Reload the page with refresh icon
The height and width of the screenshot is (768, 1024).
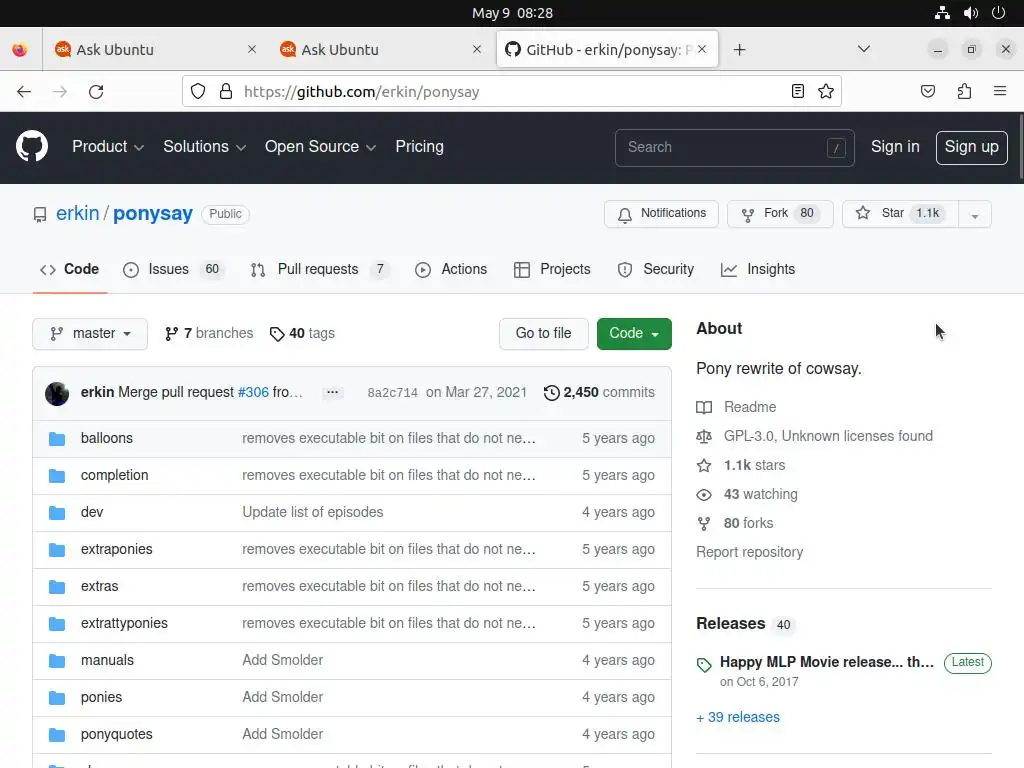(x=96, y=91)
